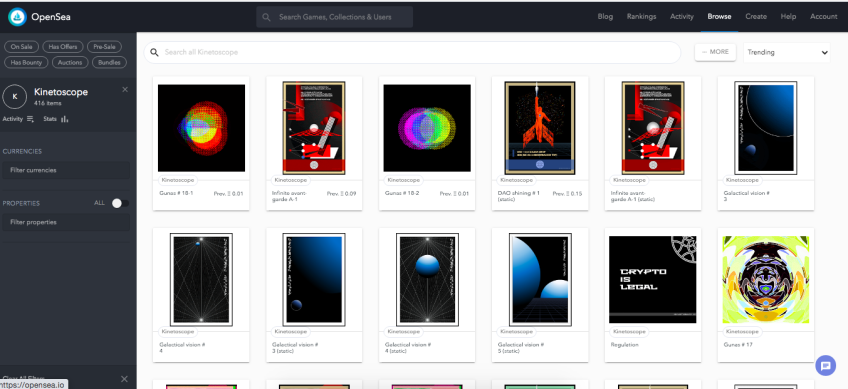Open Activity in top navigation
This screenshot has width=848, height=389.
click(x=681, y=17)
